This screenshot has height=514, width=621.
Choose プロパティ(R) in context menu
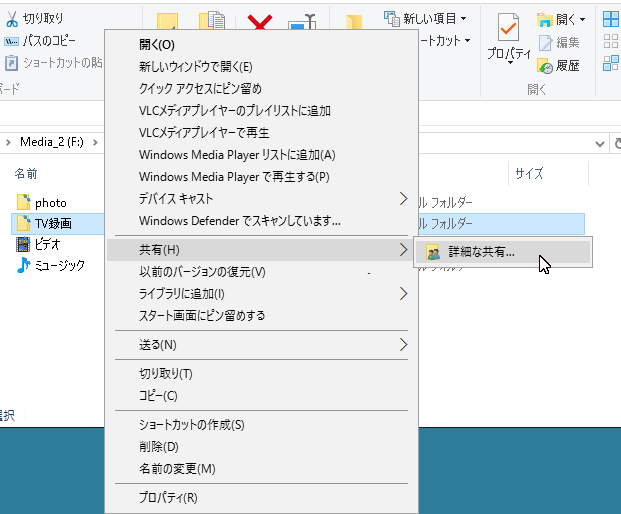[168, 498]
